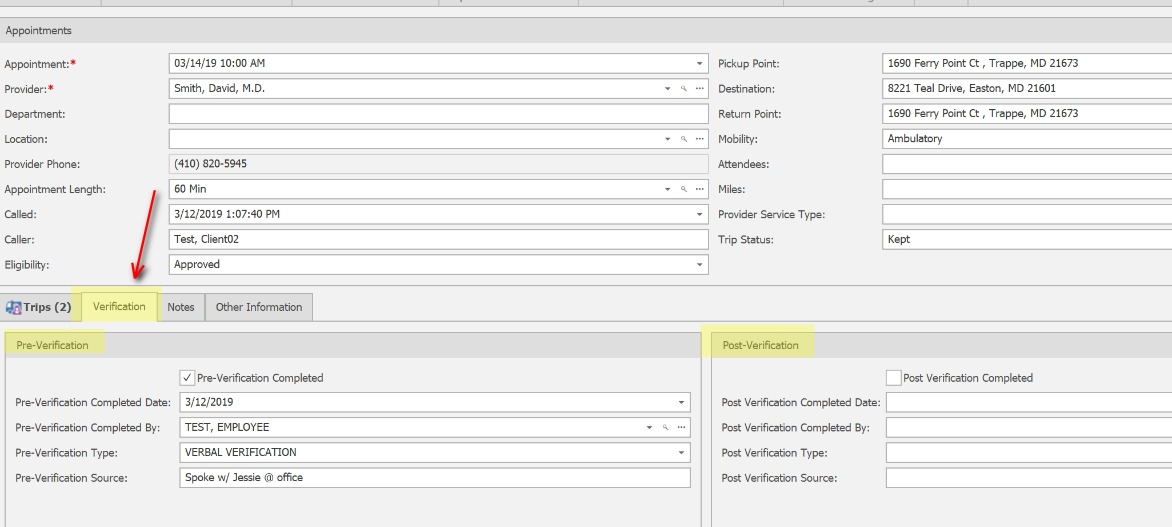
Task: Expand the Appointment Length dropdown arrow
Action: [x=667, y=190]
